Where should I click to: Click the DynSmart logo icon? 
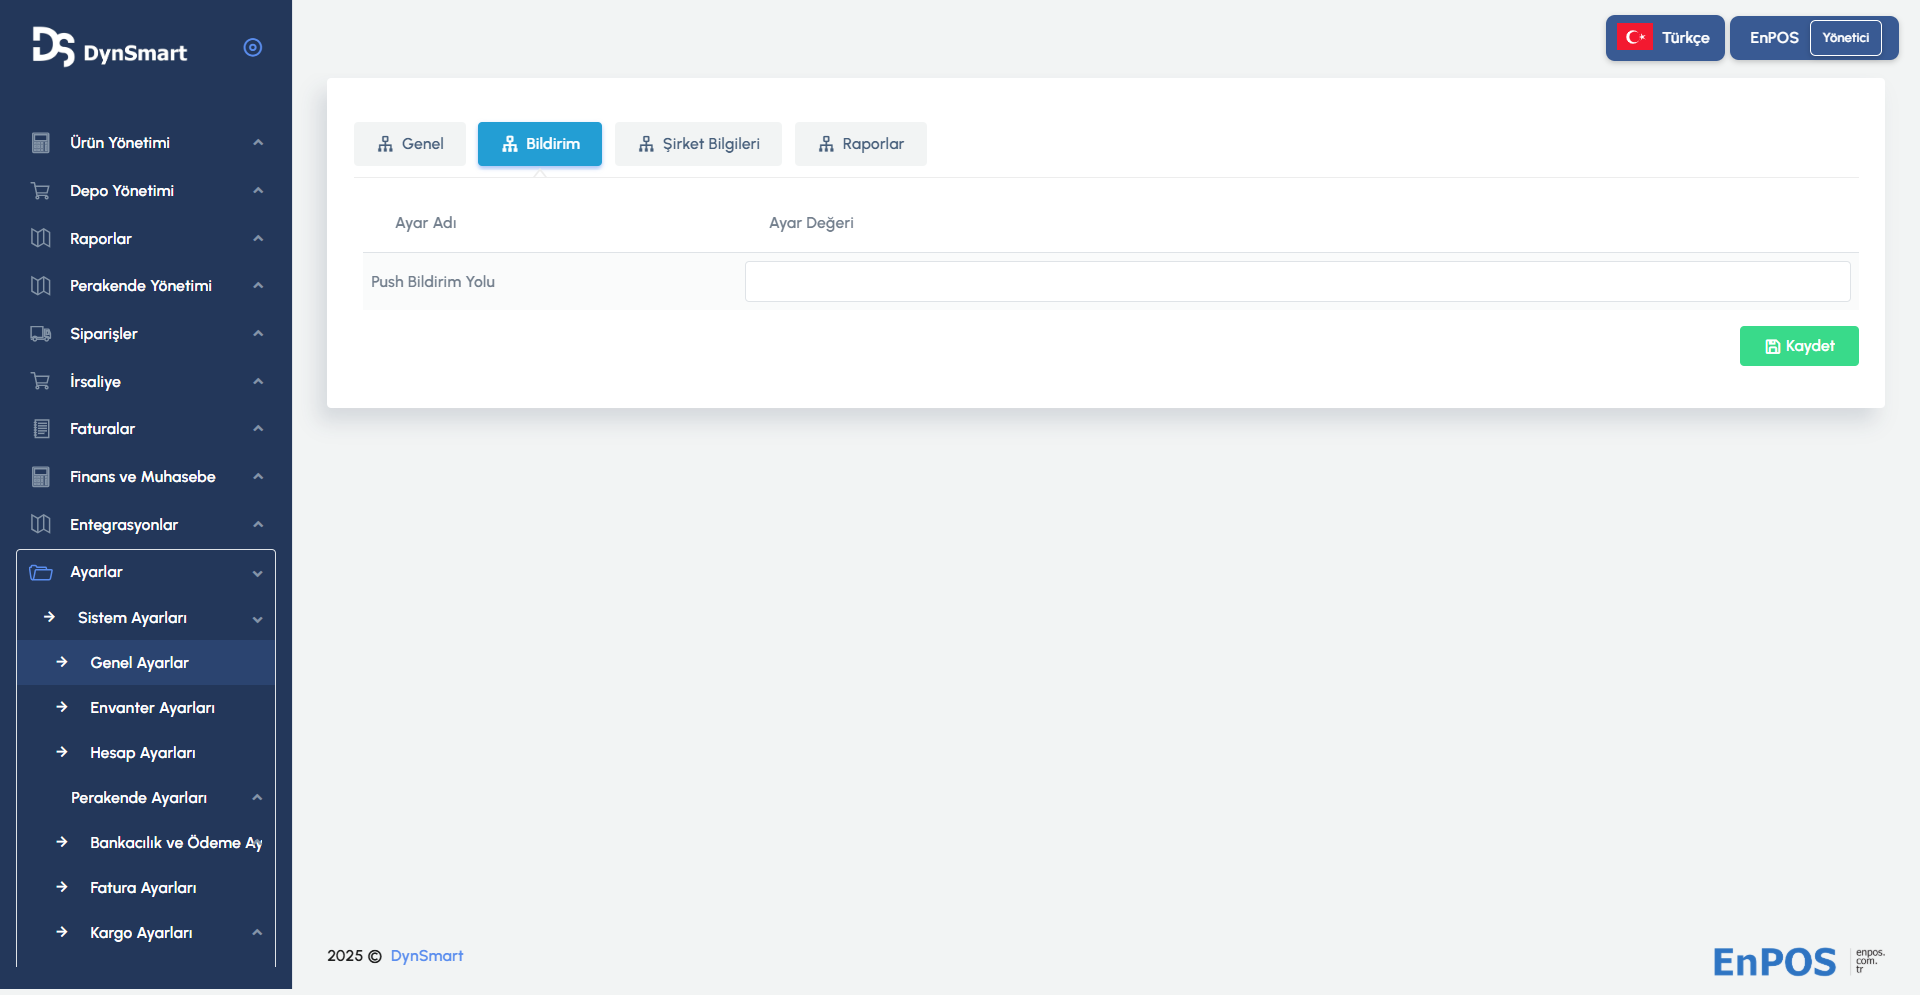53,47
